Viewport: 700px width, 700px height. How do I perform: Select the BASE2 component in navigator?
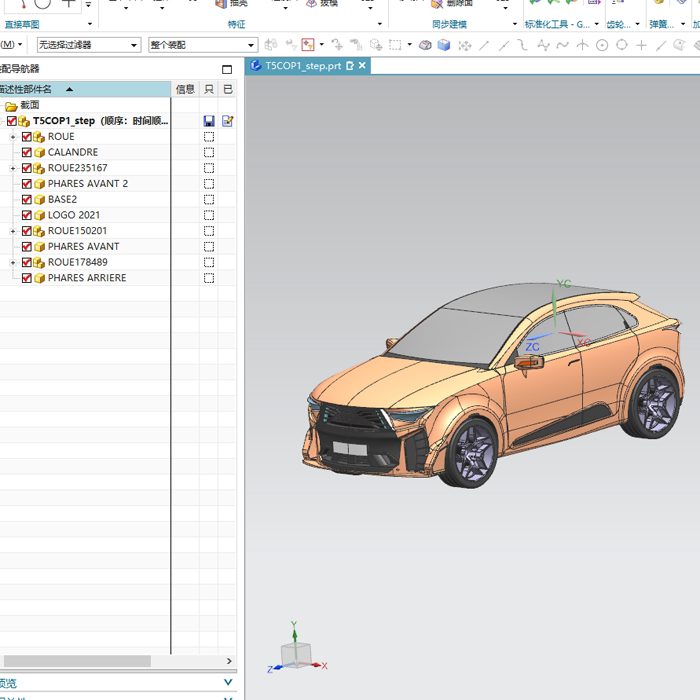click(x=62, y=200)
